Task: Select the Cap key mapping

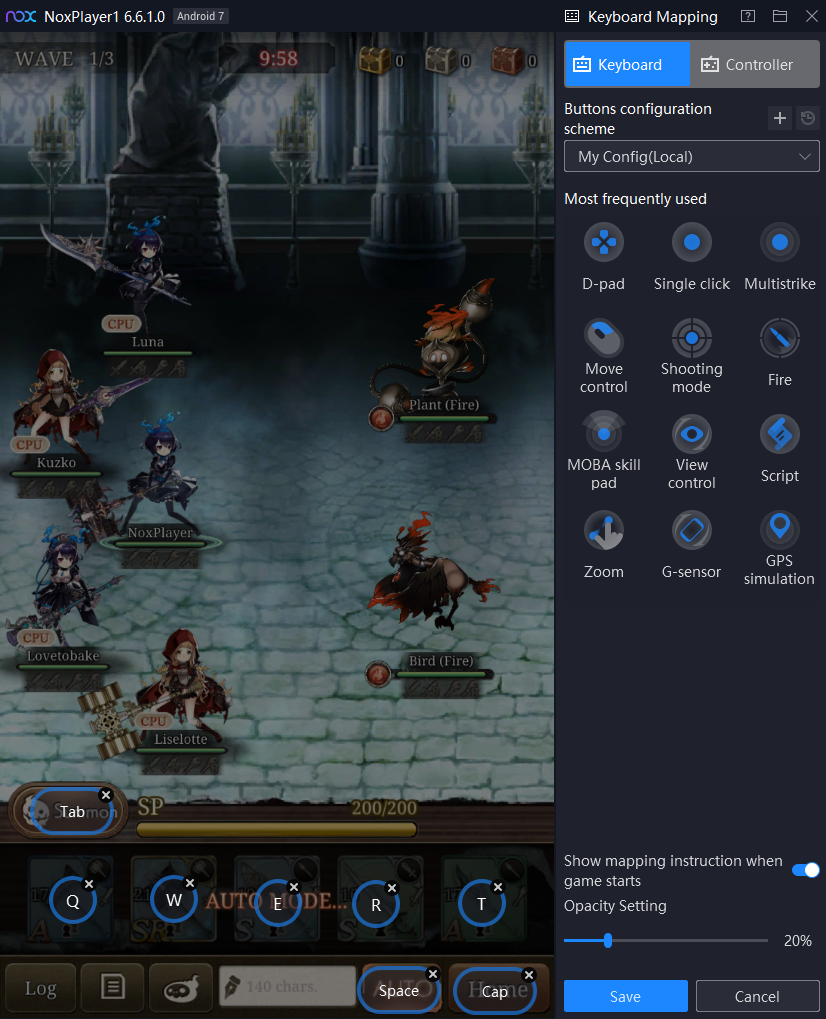Action: (495, 991)
